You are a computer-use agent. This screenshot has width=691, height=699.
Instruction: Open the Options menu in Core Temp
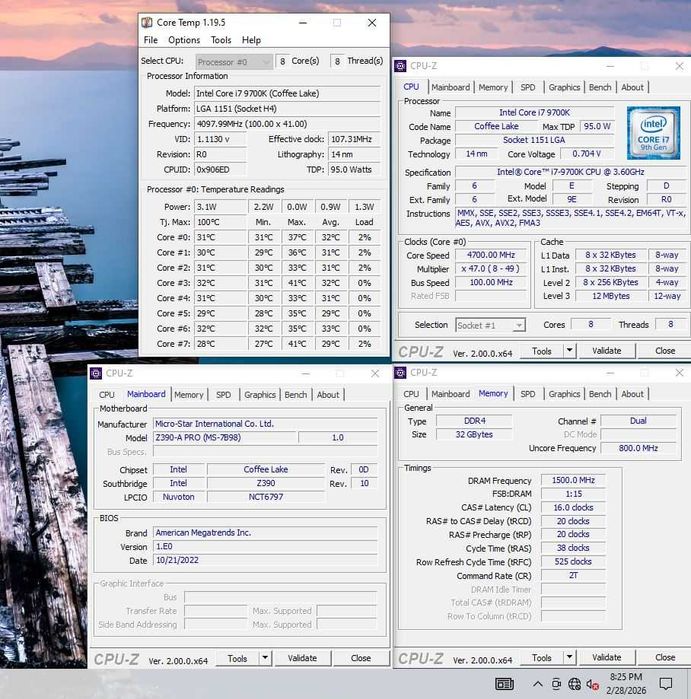point(184,40)
